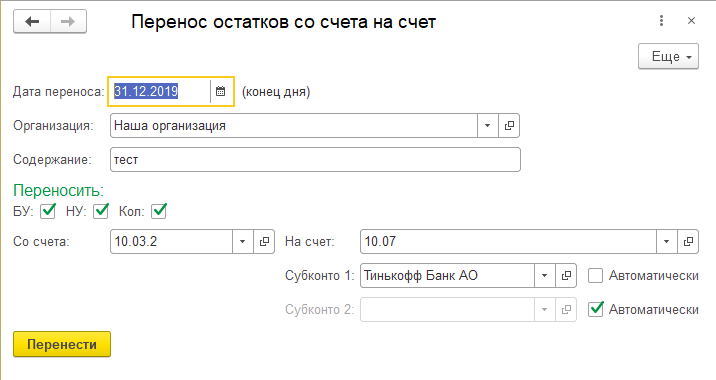Click into the Содержание text field
716x380 pixels.
click(x=315, y=159)
